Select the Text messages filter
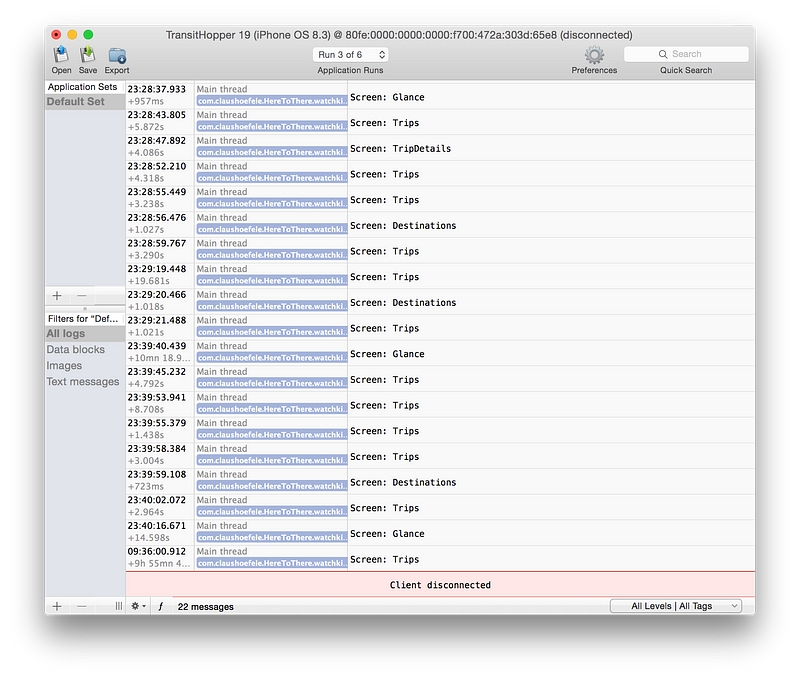This screenshot has width=800, height=679. (82, 382)
